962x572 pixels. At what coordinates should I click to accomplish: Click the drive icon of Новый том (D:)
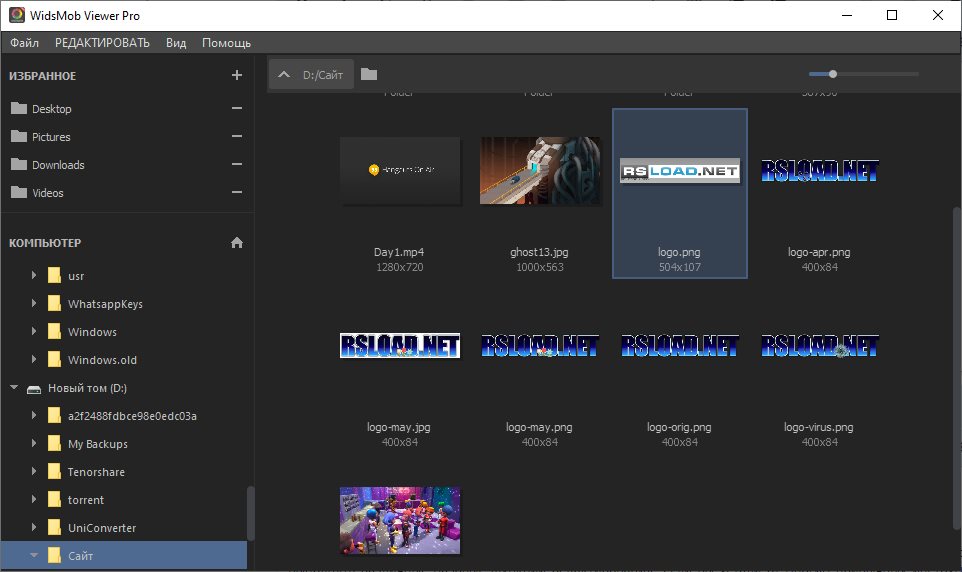[x=34, y=388]
